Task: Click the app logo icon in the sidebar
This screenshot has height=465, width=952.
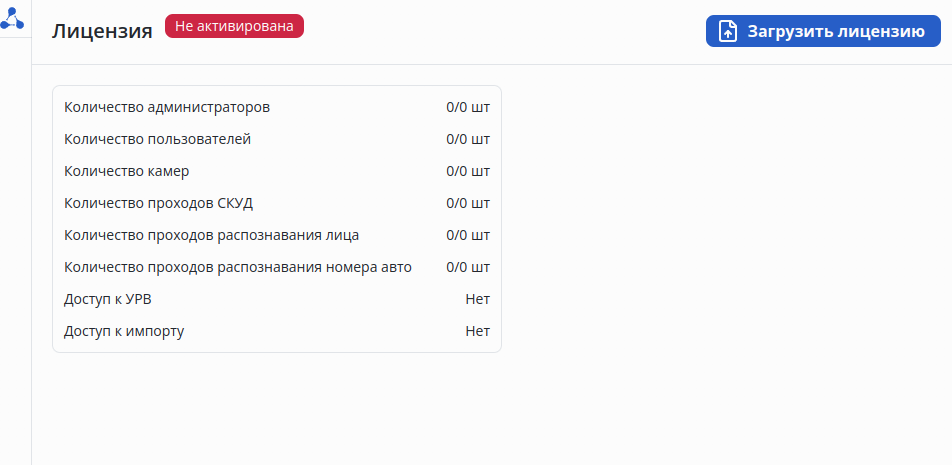Action: [12, 17]
